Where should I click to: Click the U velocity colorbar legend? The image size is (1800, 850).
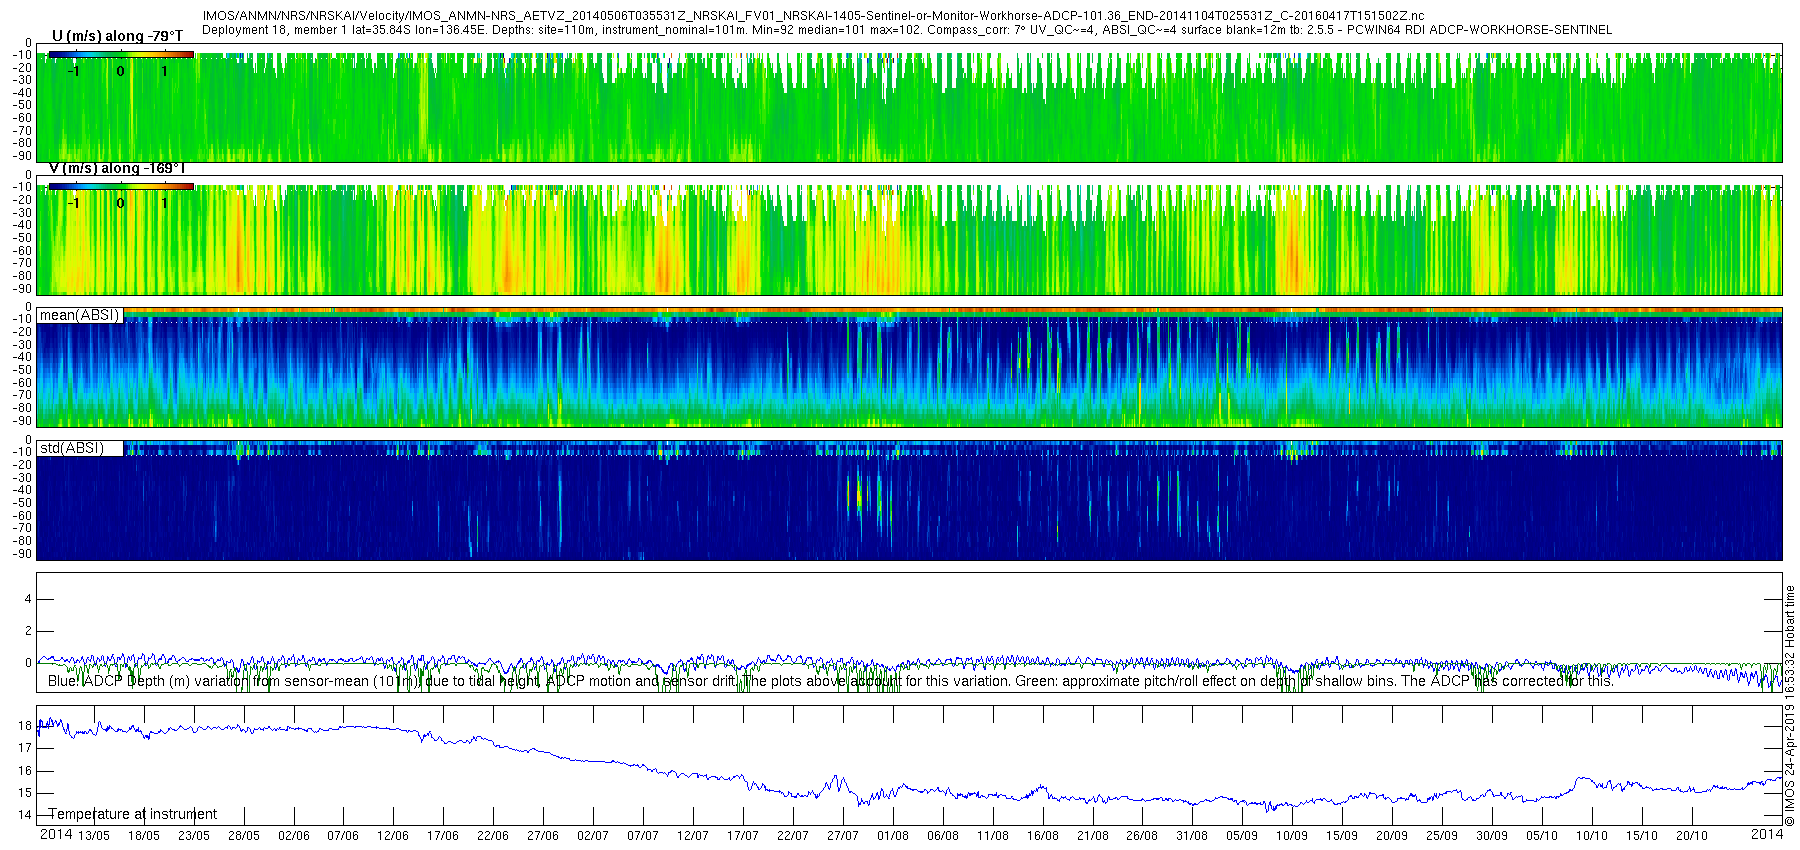tap(121, 55)
